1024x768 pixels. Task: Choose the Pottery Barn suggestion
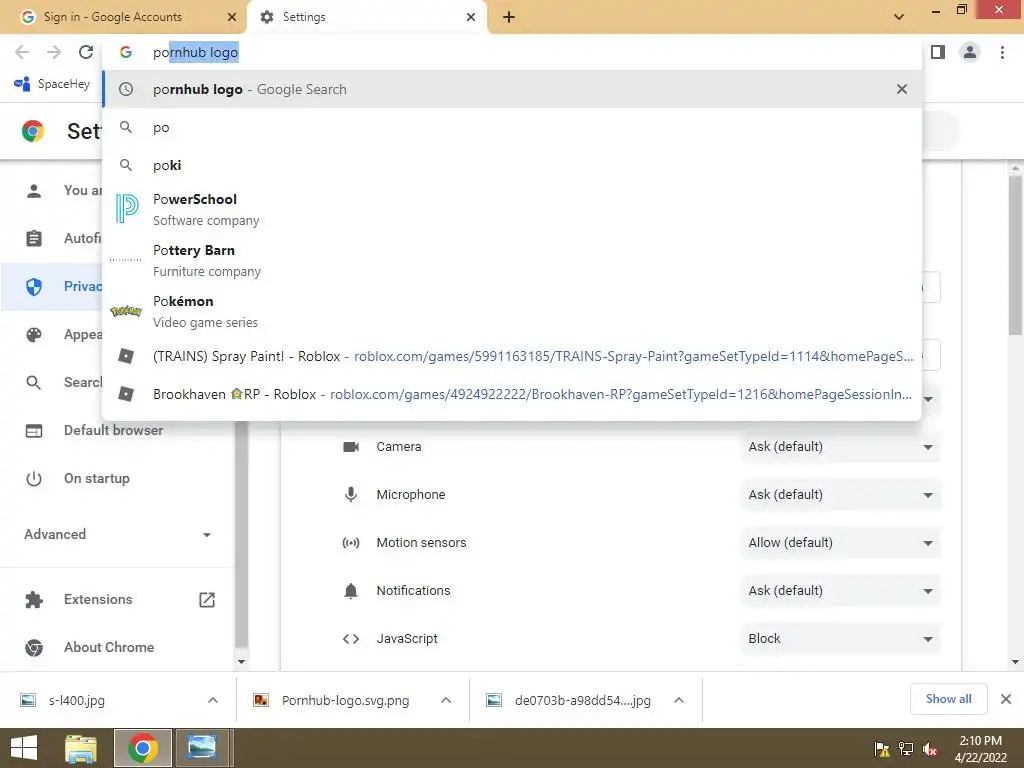tap(512, 260)
